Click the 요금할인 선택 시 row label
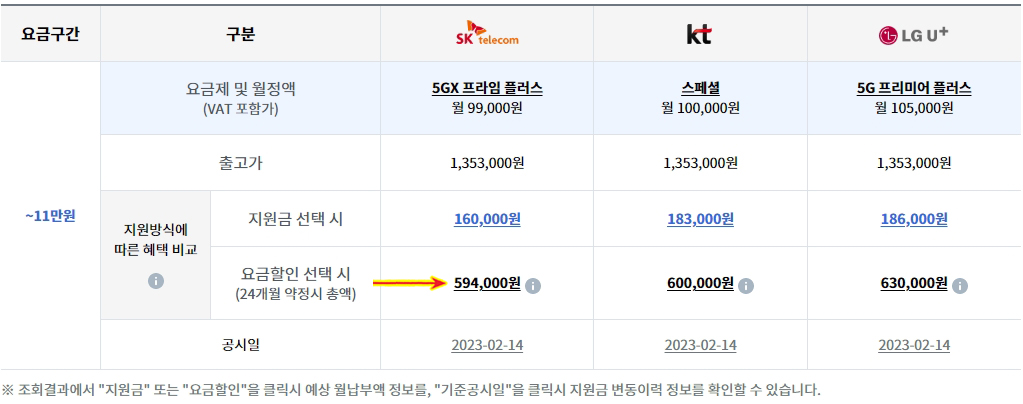Screen dimensions: 1023x404 [296, 274]
